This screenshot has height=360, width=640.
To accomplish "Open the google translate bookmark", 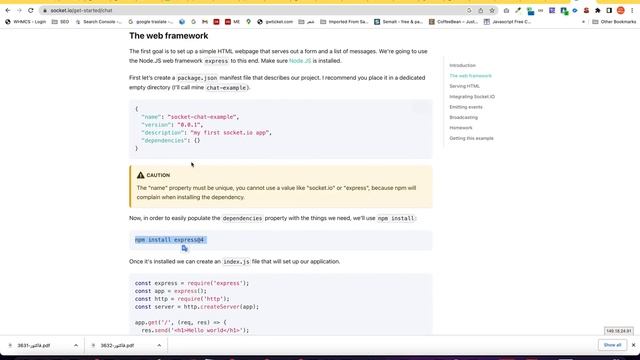I will click(151, 22).
